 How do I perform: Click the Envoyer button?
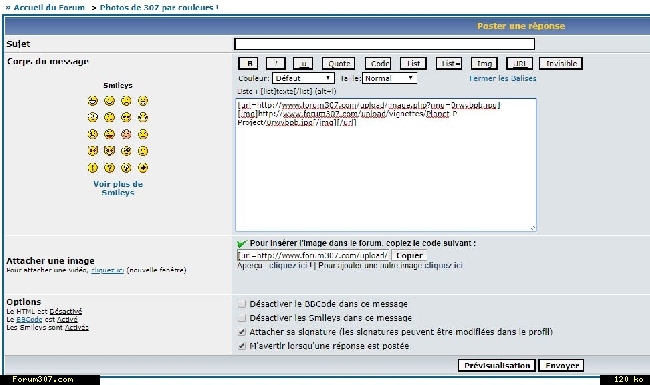point(561,366)
